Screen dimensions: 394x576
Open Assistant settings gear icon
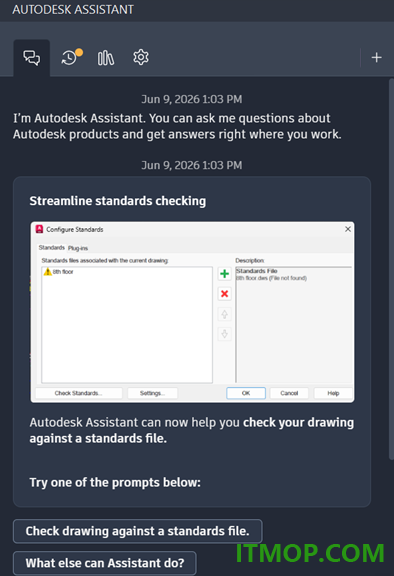point(141,57)
